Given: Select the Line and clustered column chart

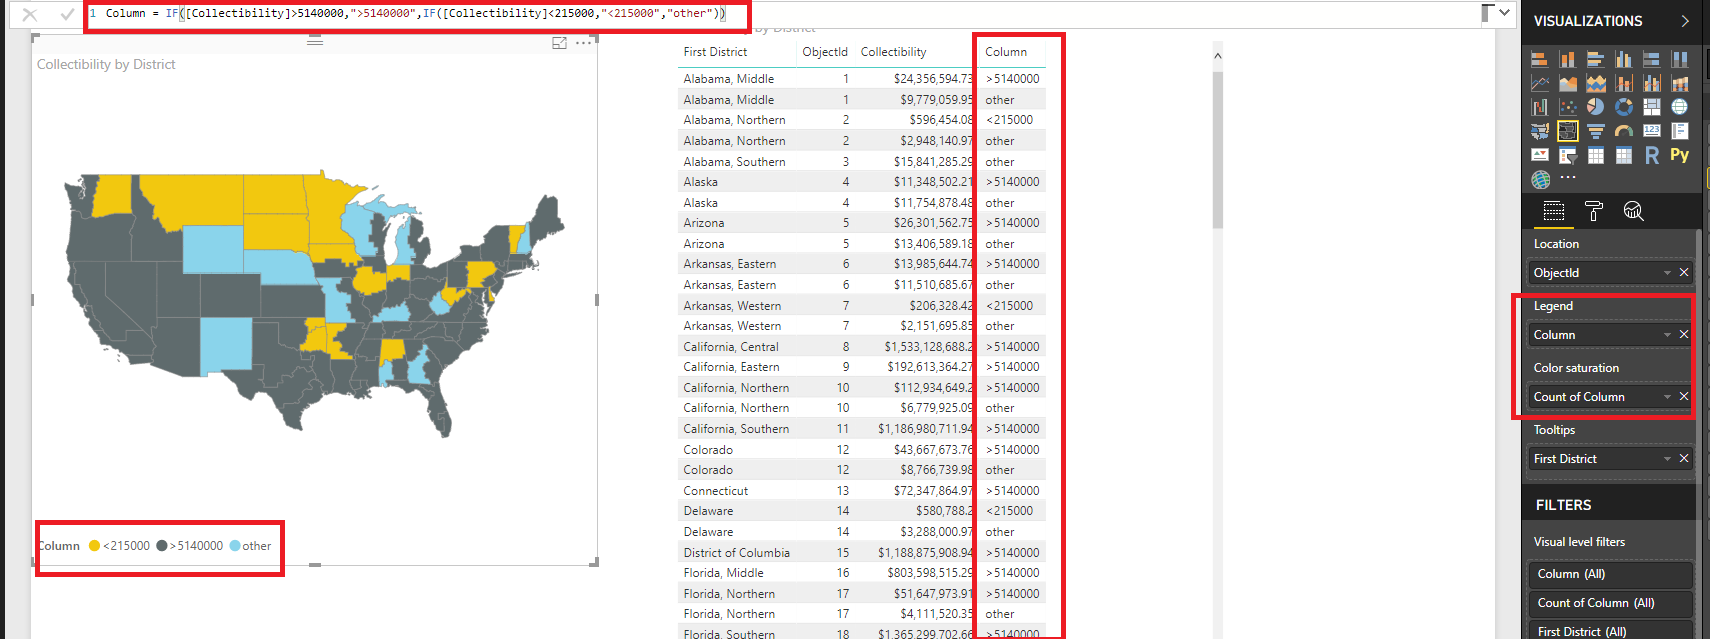Looking at the screenshot, I should point(1651,83).
